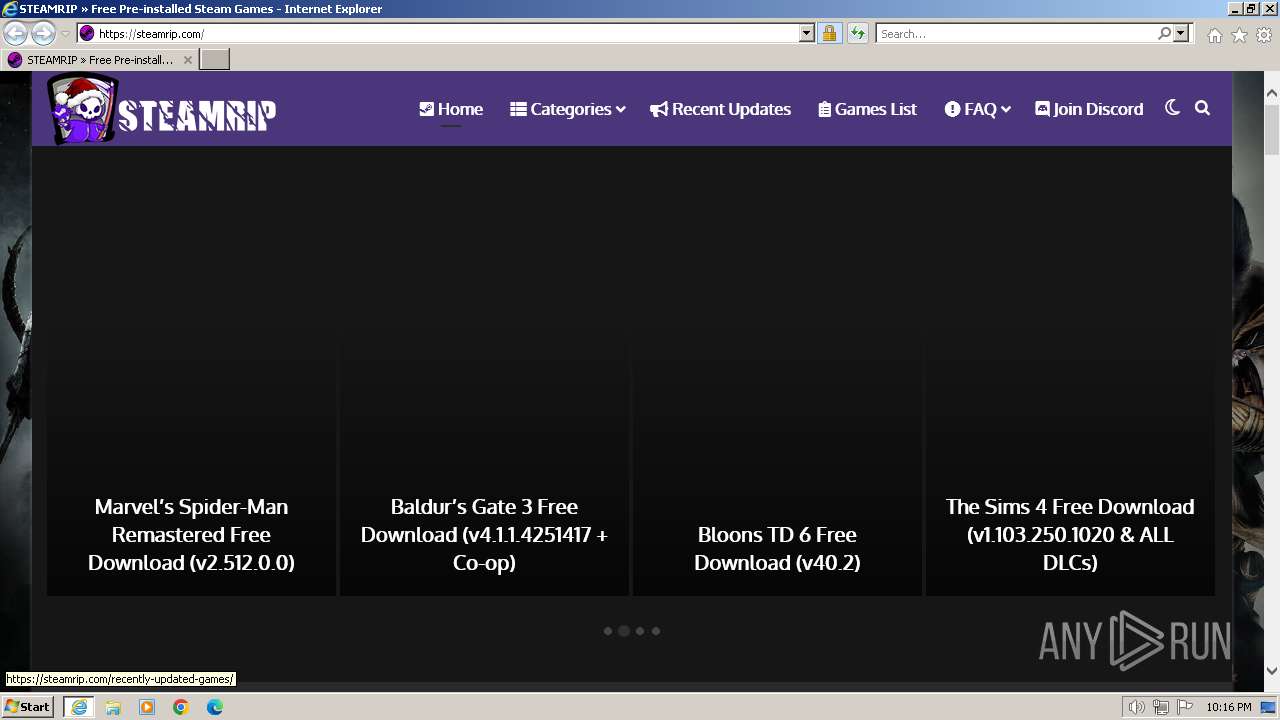Toggle dark mode moon icon
The width and height of the screenshot is (1280, 720).
1172,108
